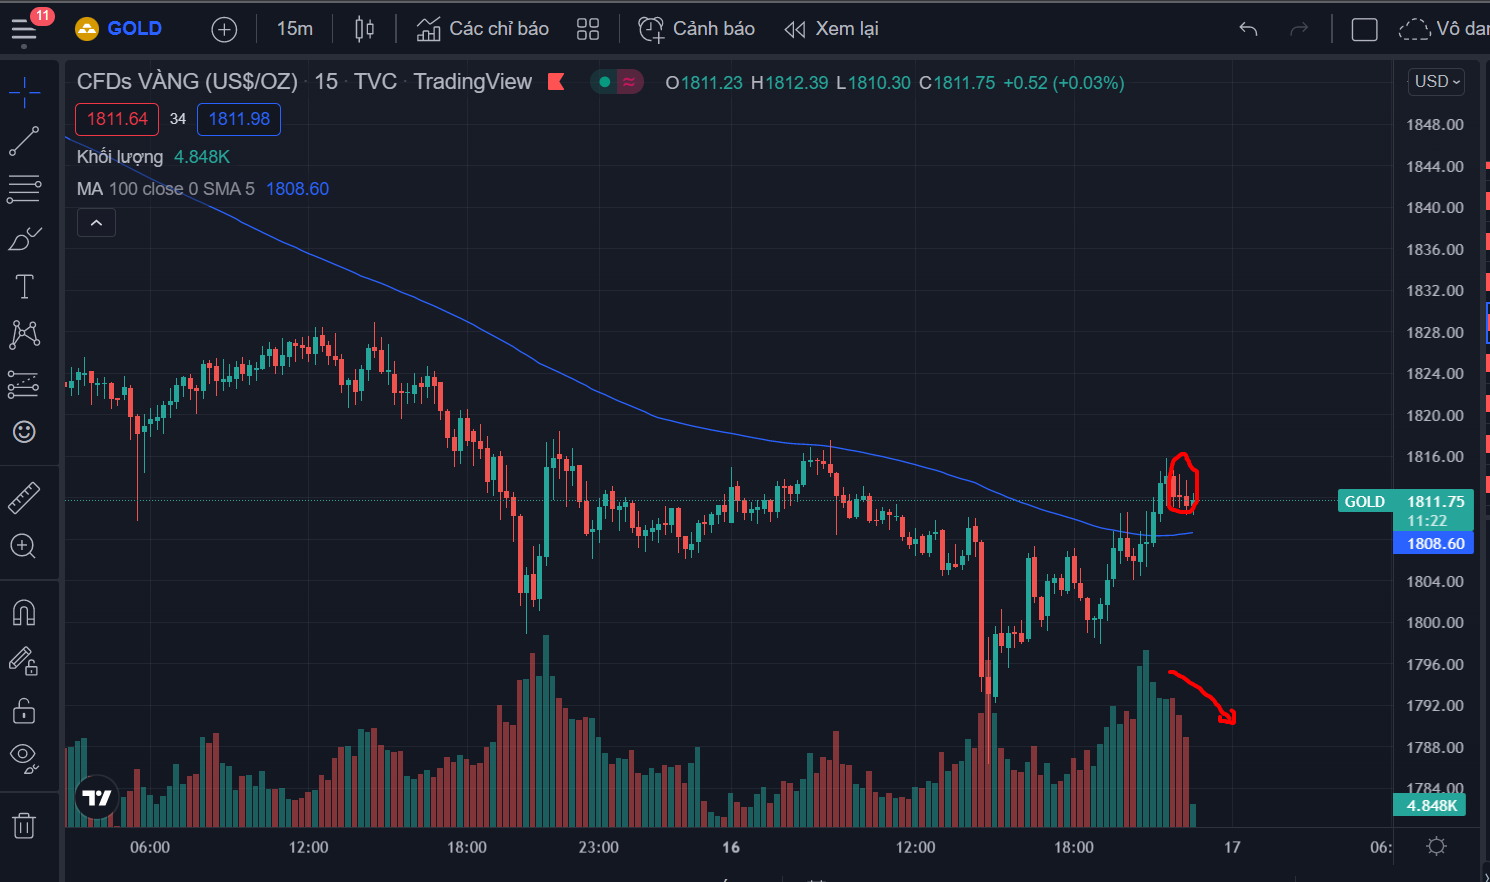Click the sell price 1811.64 button
Screen dimensions: 1490x882
pos(117,119)
